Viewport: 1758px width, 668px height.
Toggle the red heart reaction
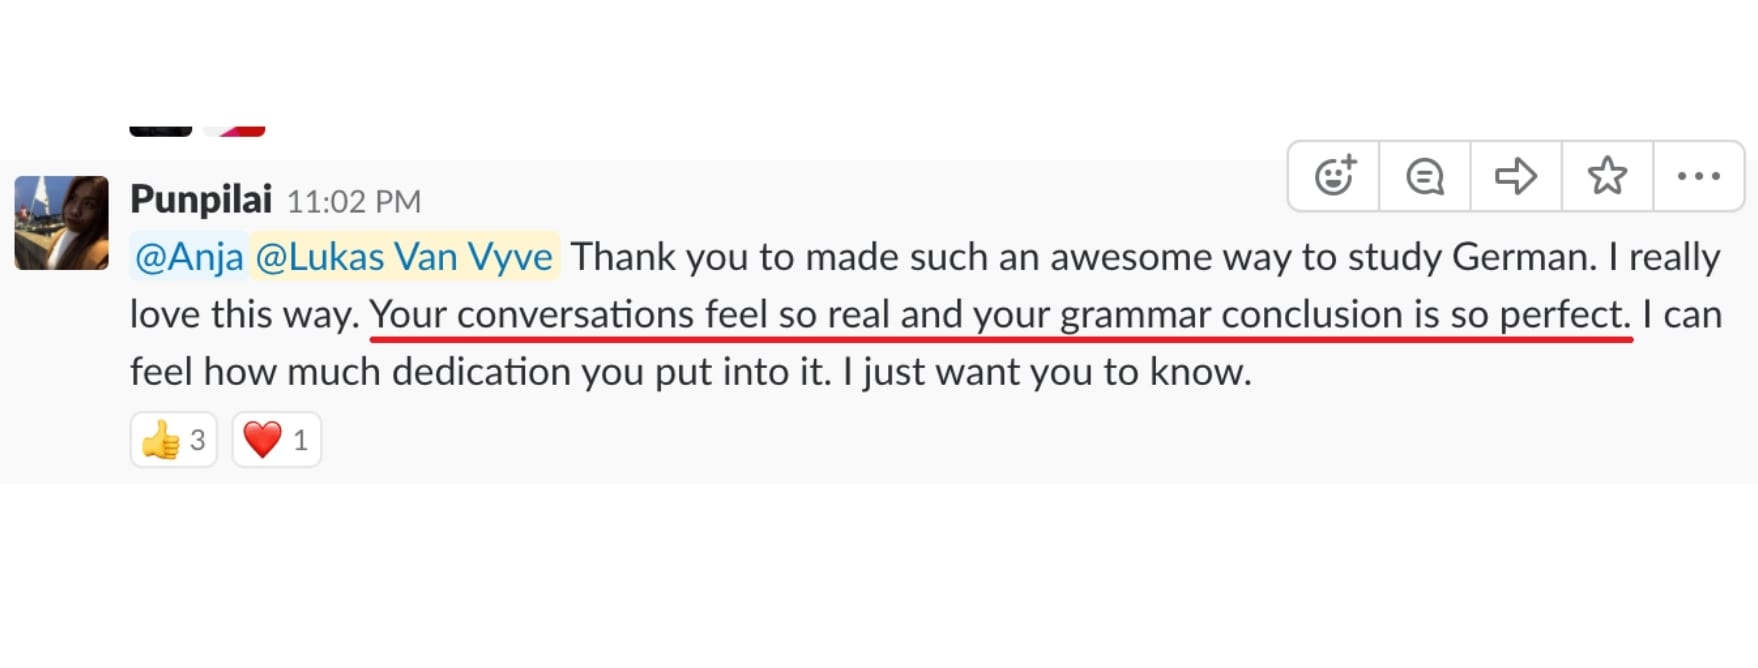coord(277,440)
